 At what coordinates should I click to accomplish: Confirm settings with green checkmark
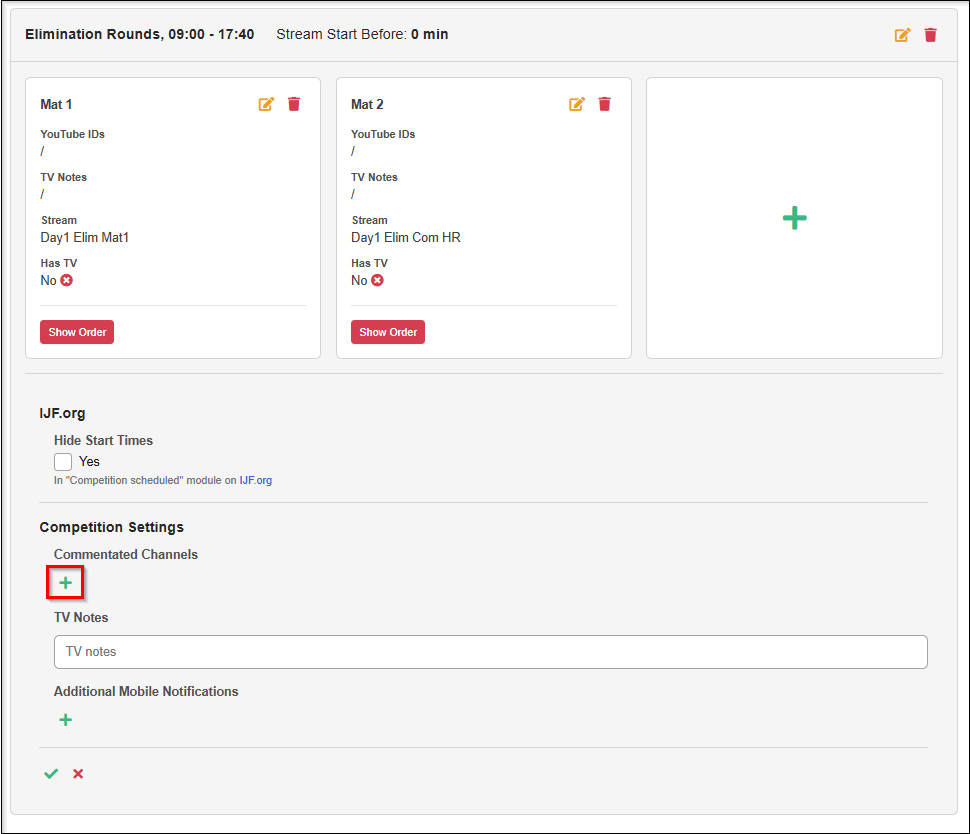point(51,774)
